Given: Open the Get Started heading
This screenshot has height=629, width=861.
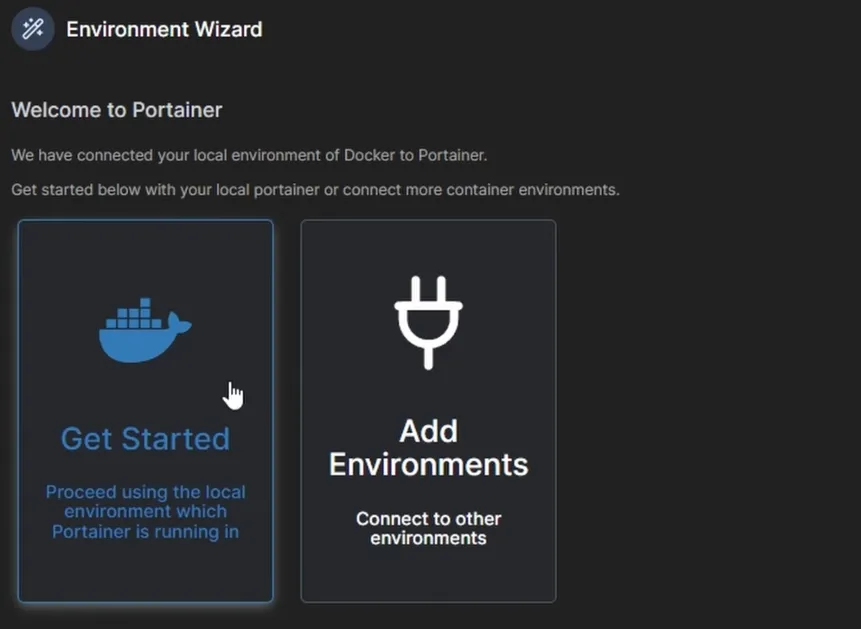Looking at the screenshot, I should click(x=145, y=438).
